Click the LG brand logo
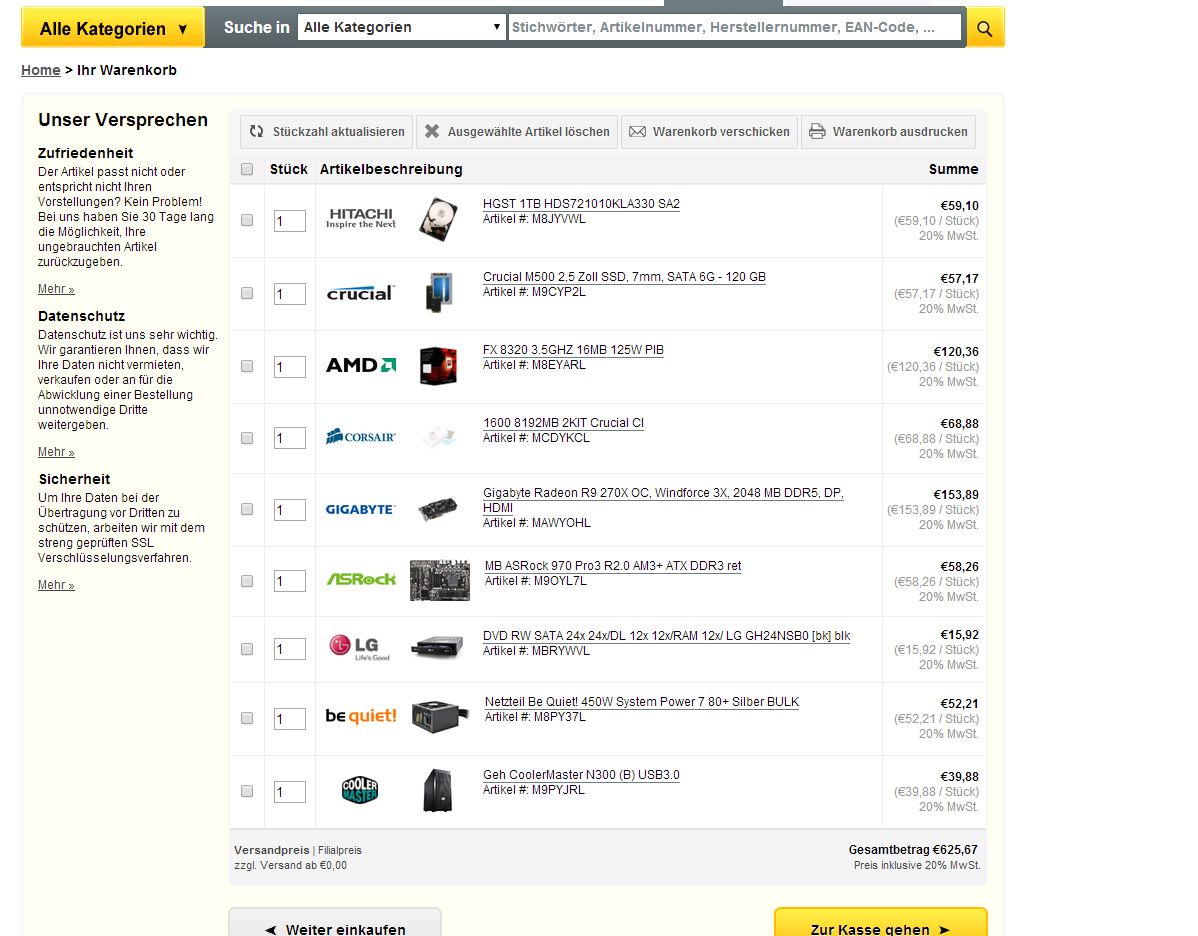The width and height of the screenshot is (1198, 936). pos(360,648)
